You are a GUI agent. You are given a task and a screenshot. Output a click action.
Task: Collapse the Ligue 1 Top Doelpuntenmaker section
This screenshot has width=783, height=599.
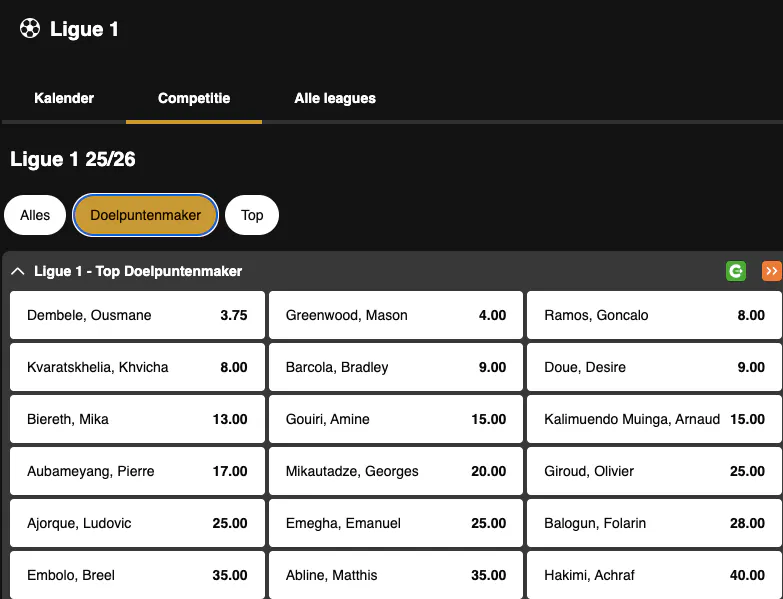[x=17, y=271]
